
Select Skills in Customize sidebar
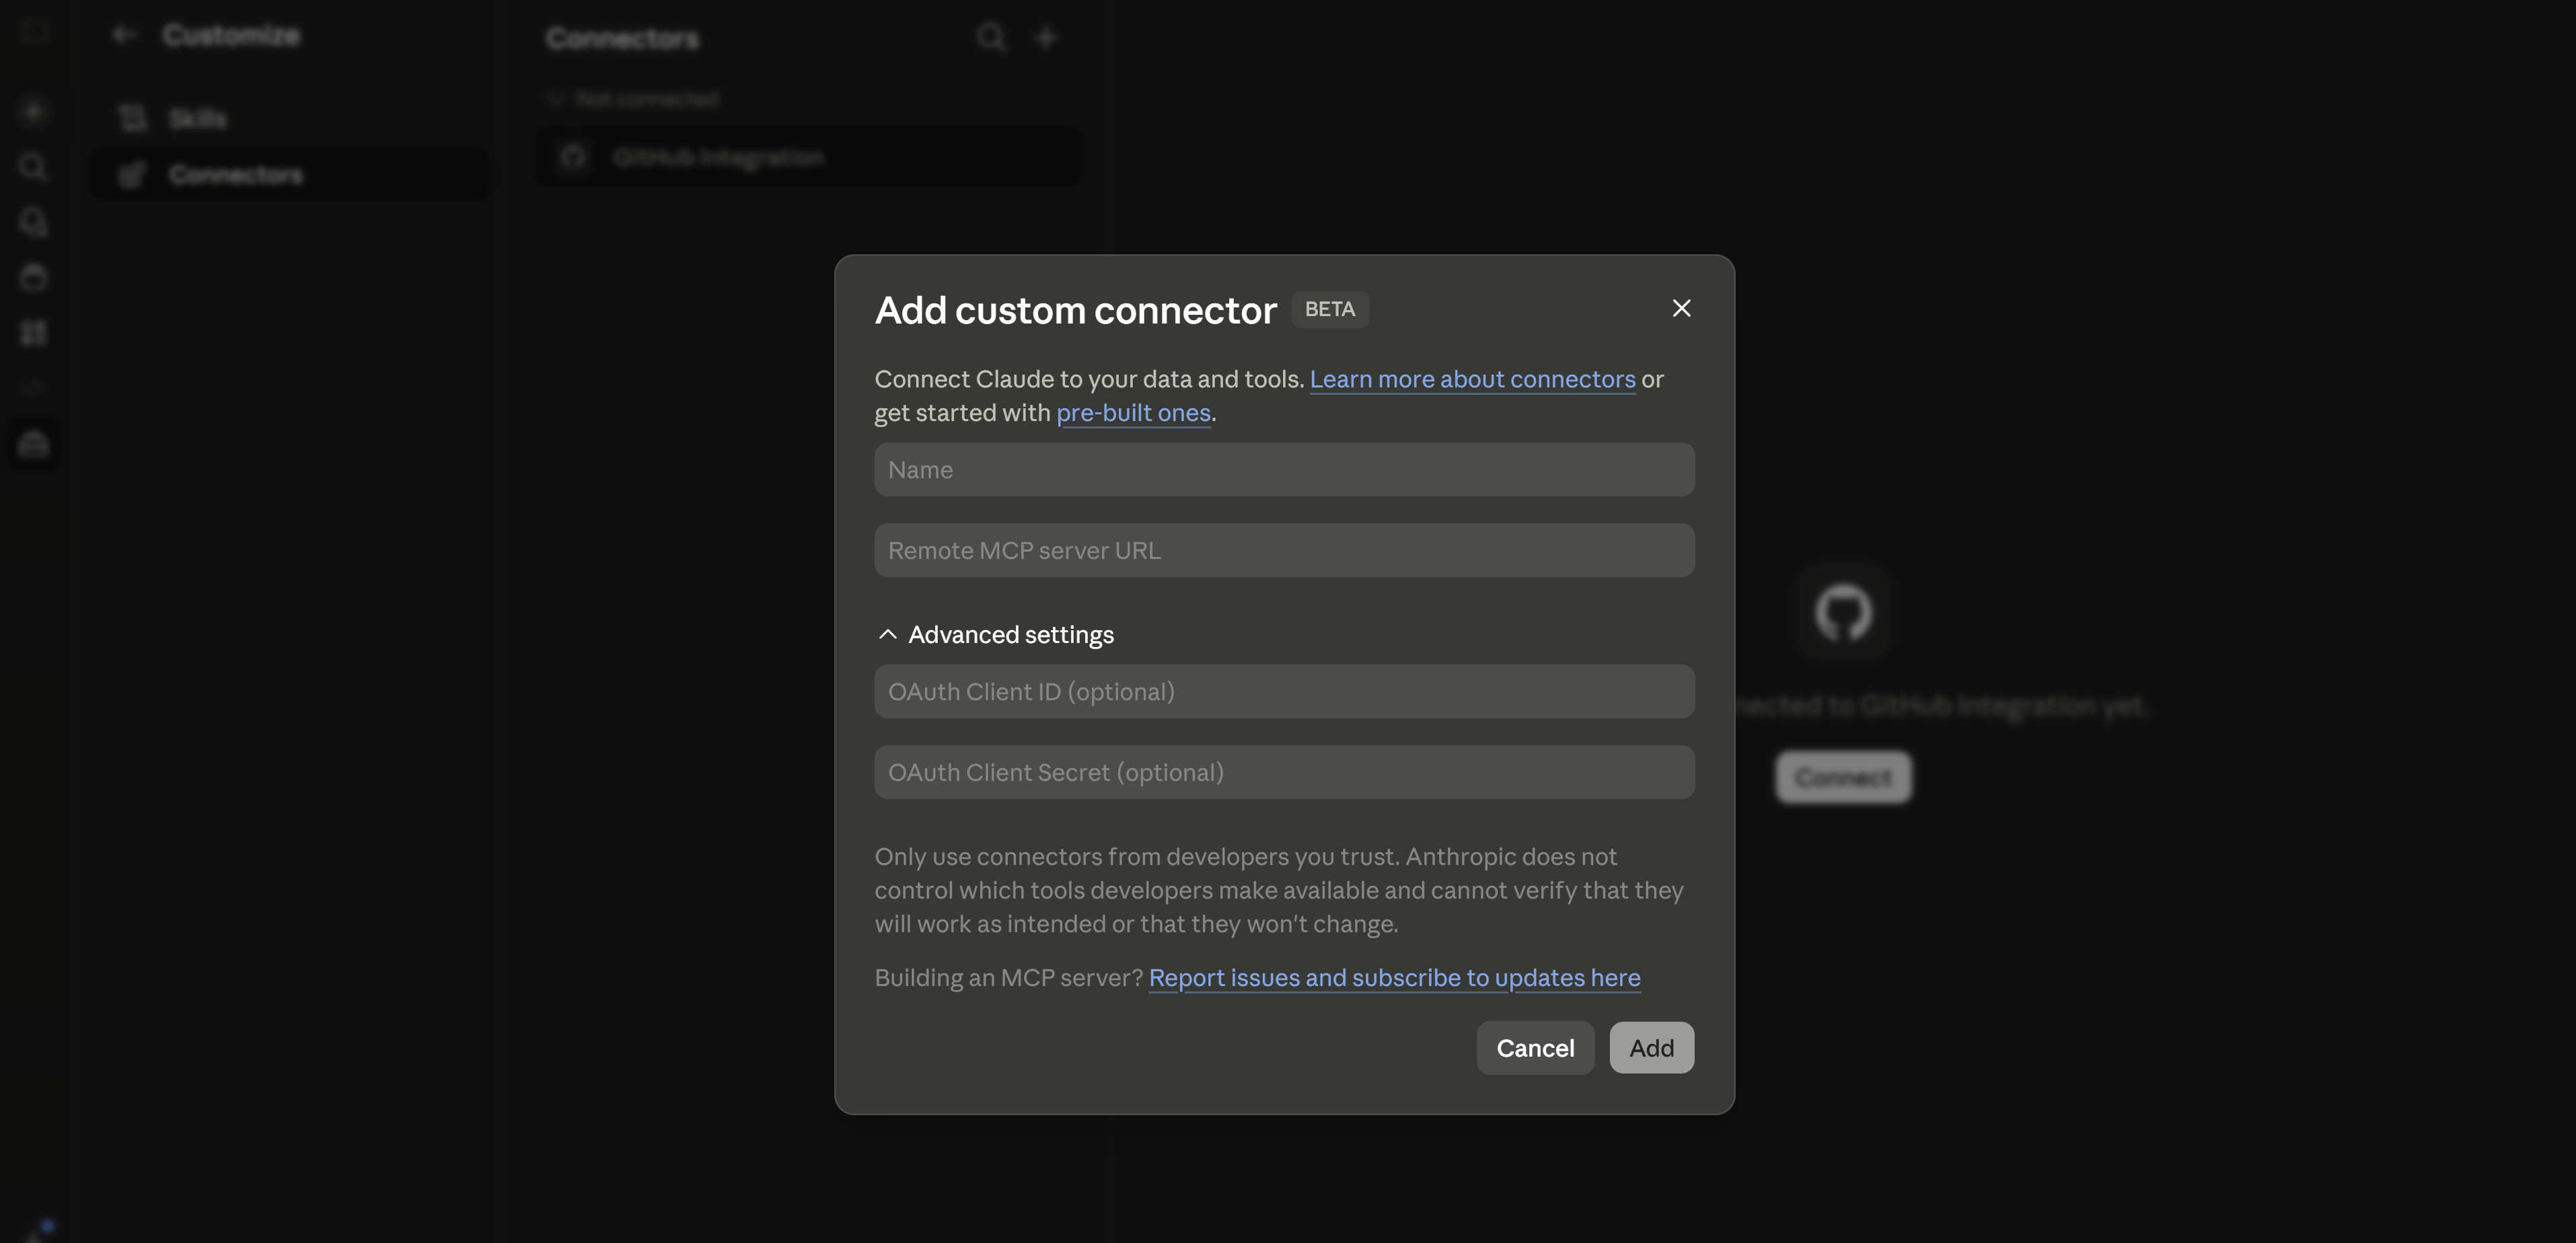coord(291,119)
